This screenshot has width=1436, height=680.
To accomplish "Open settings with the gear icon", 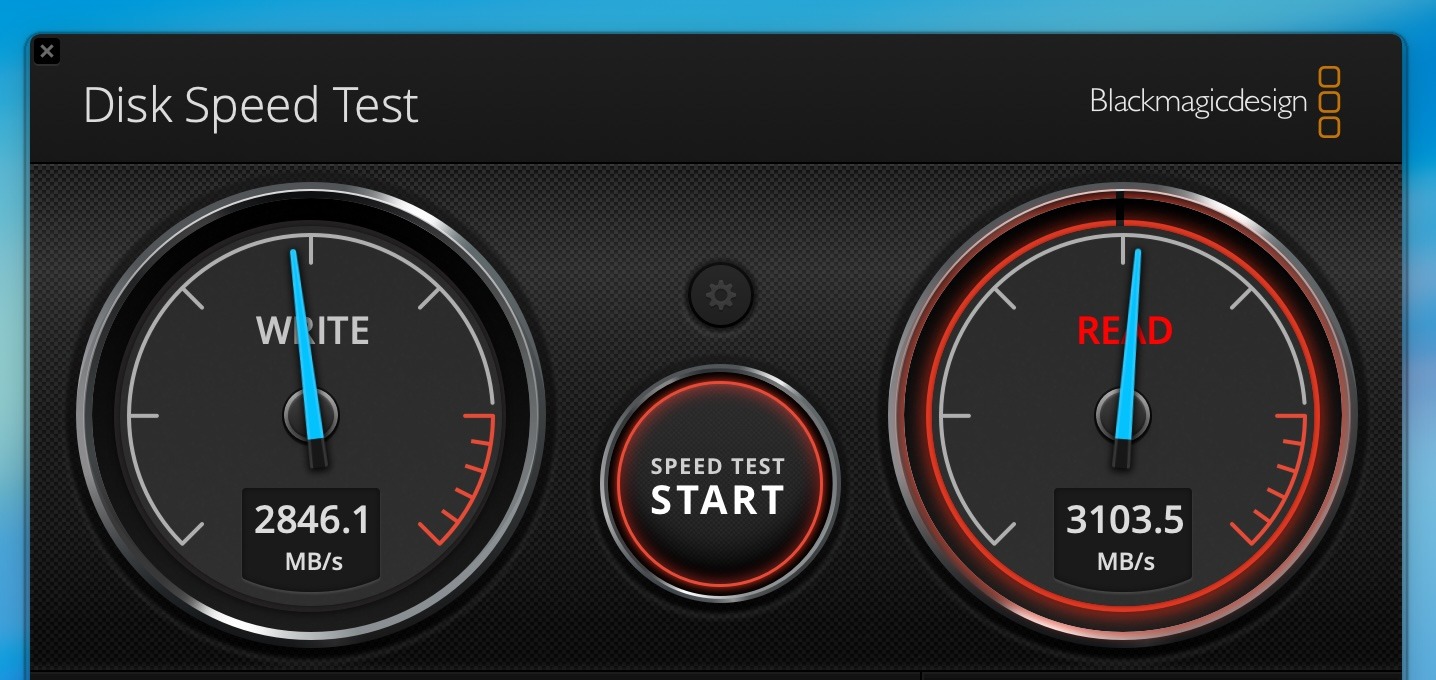I will [x=721, y=295].
